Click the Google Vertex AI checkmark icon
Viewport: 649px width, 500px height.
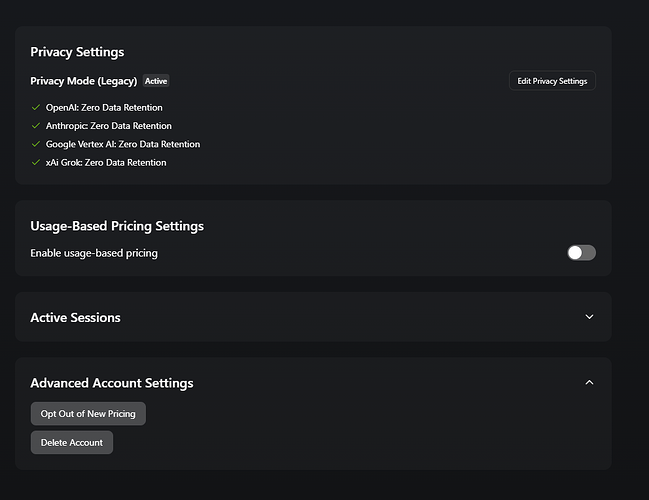tap(36, 144)
